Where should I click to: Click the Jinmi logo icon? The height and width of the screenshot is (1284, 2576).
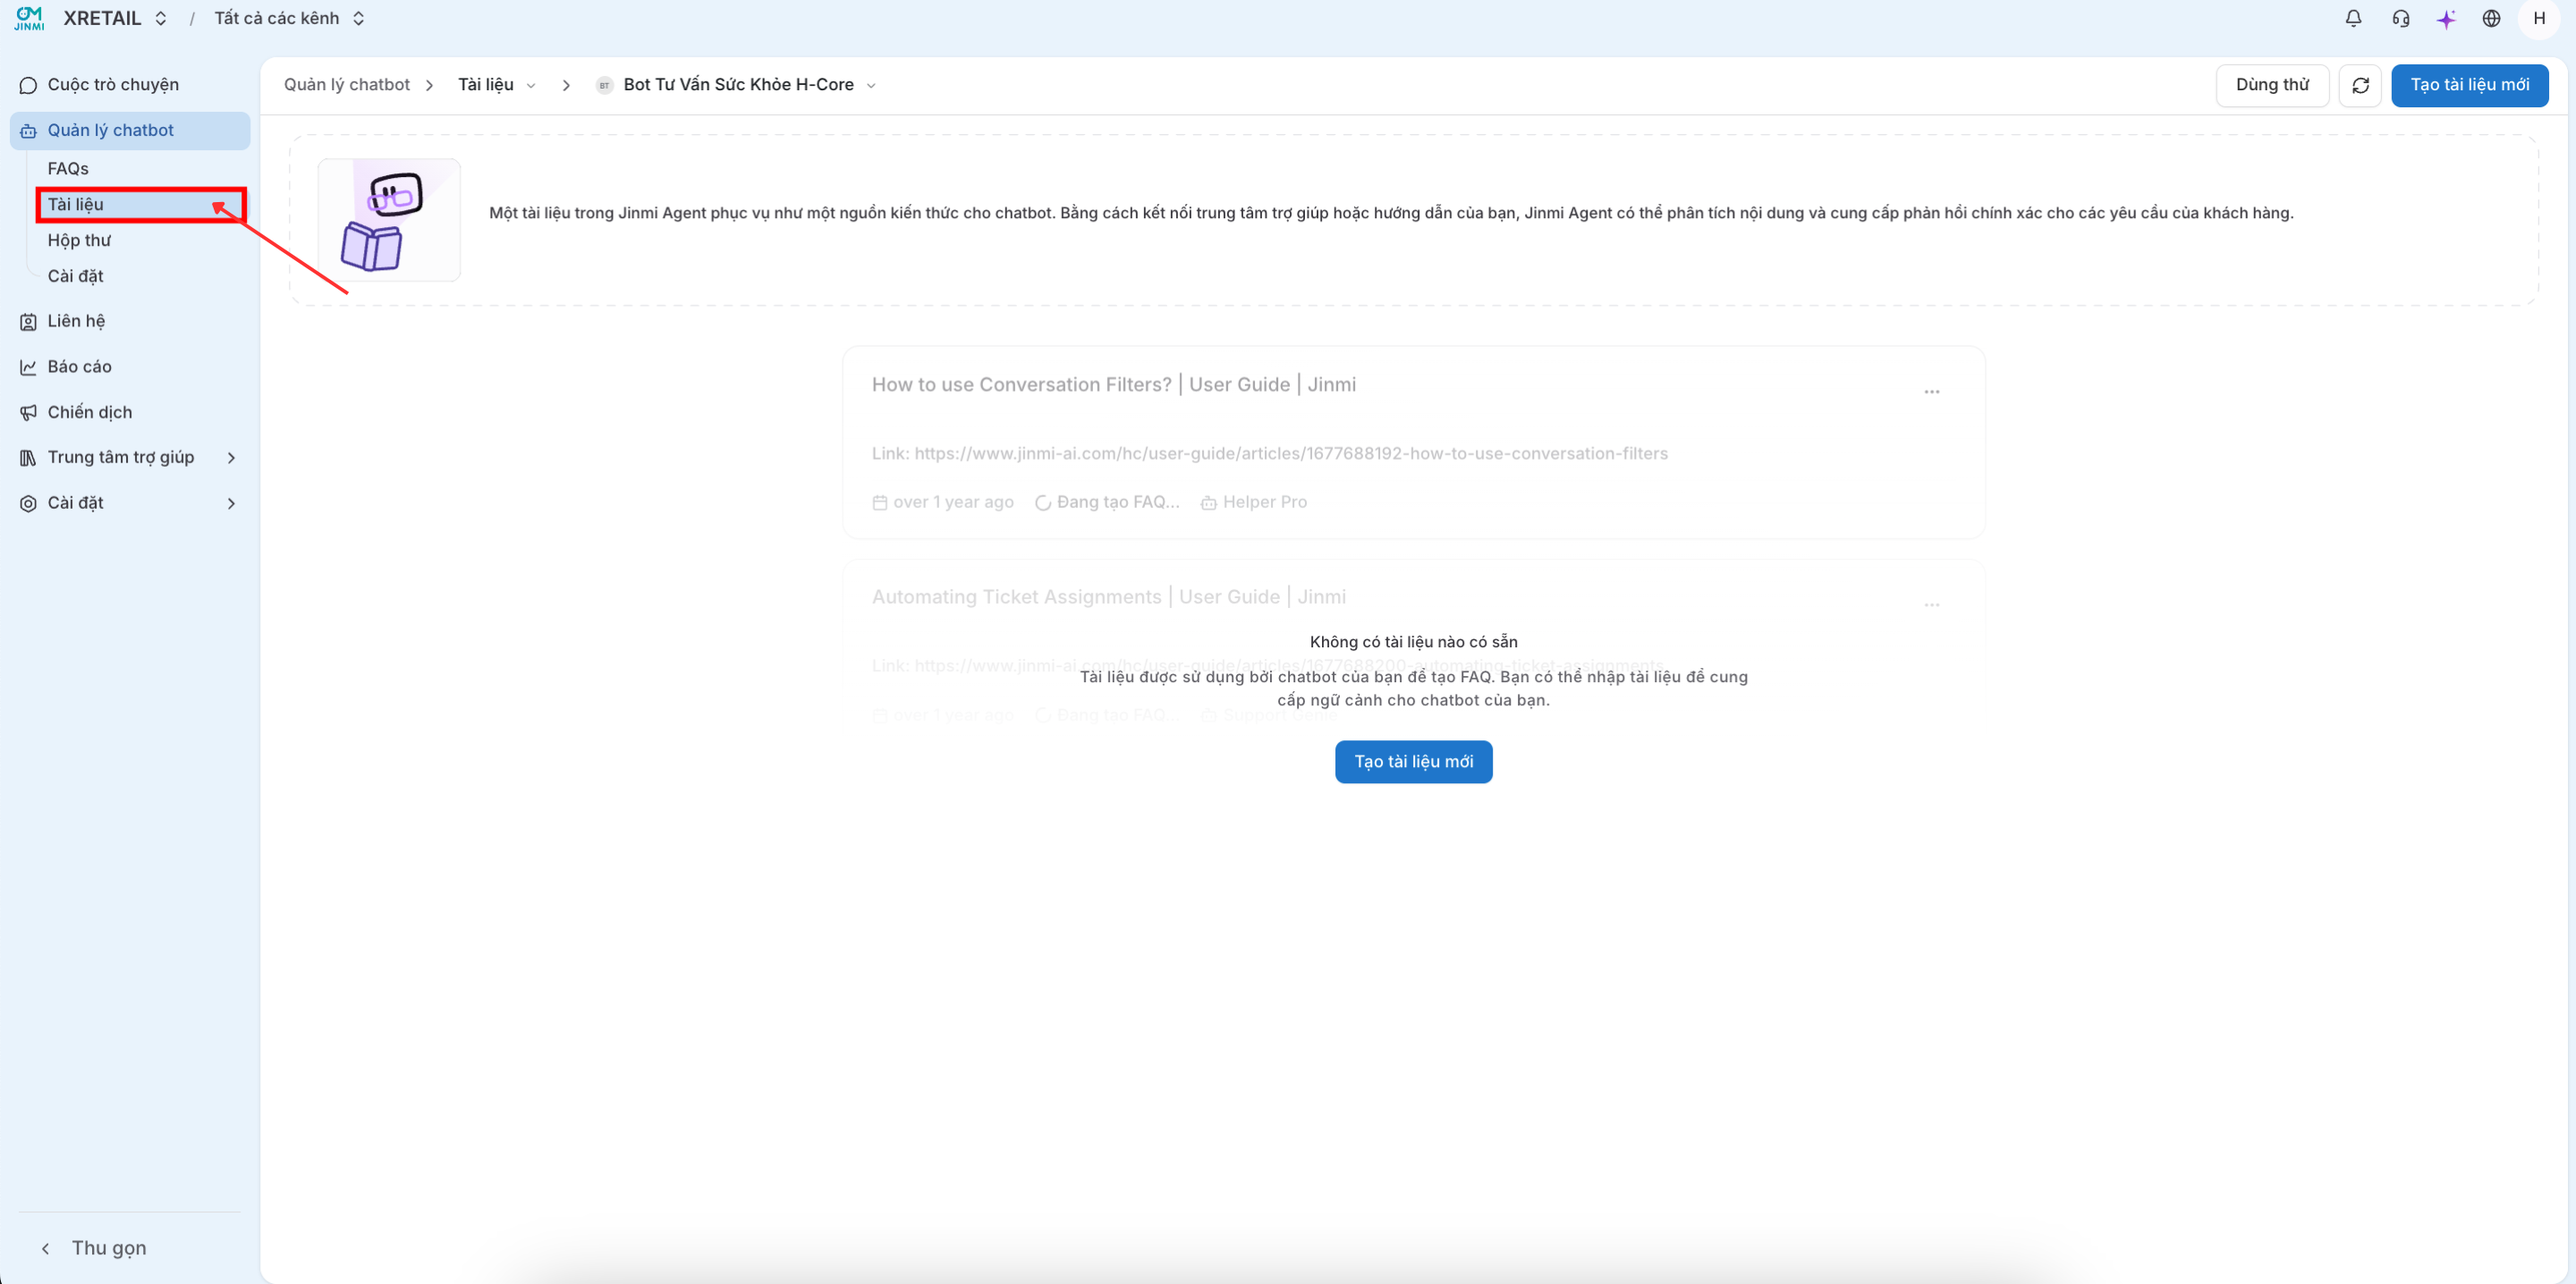pos(29,18)
